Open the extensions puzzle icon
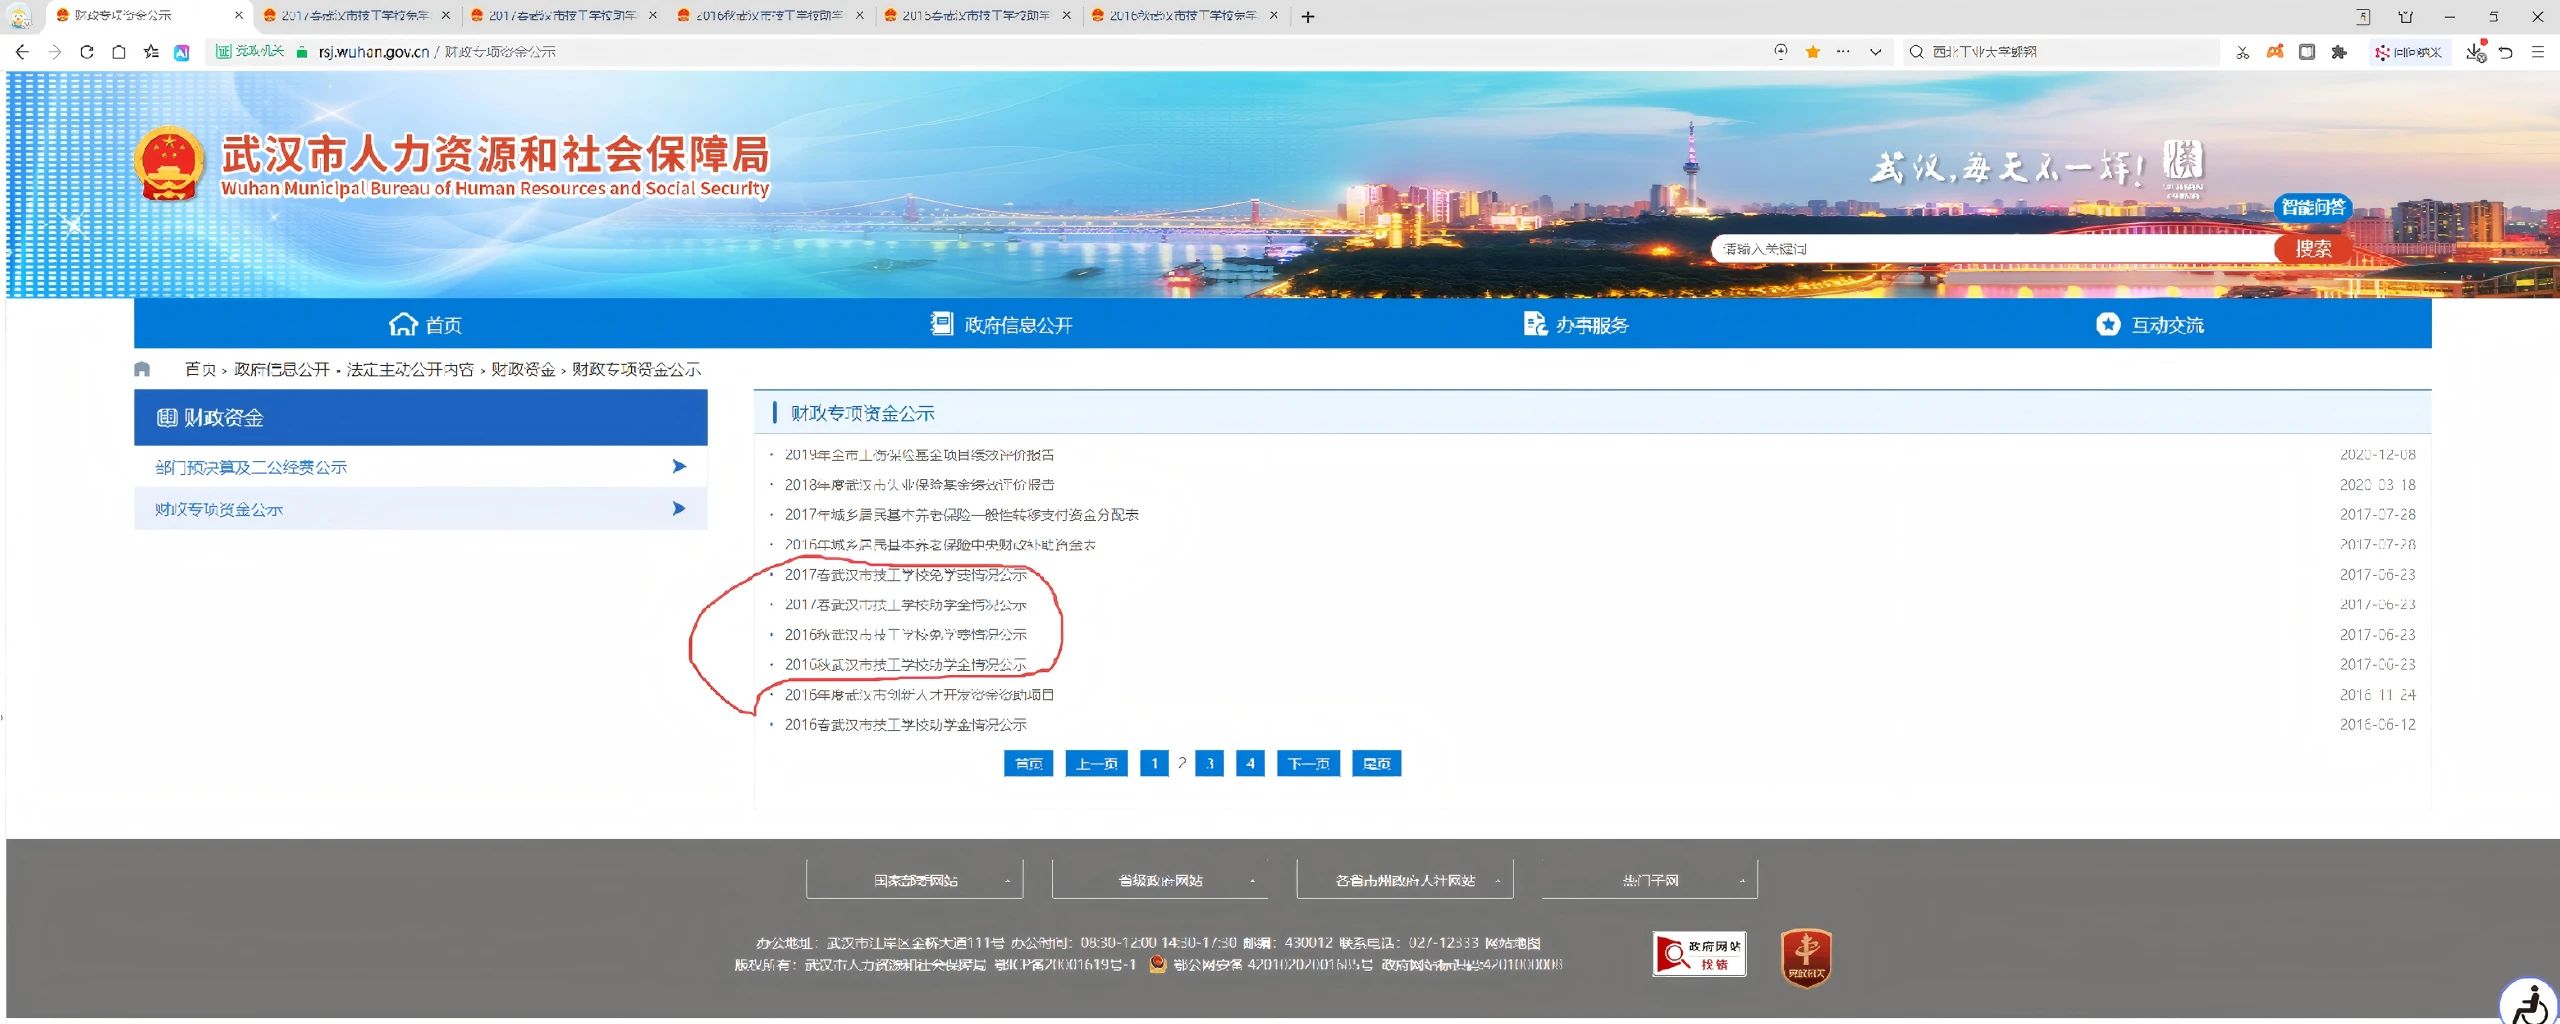 (x=2339, y=52)
